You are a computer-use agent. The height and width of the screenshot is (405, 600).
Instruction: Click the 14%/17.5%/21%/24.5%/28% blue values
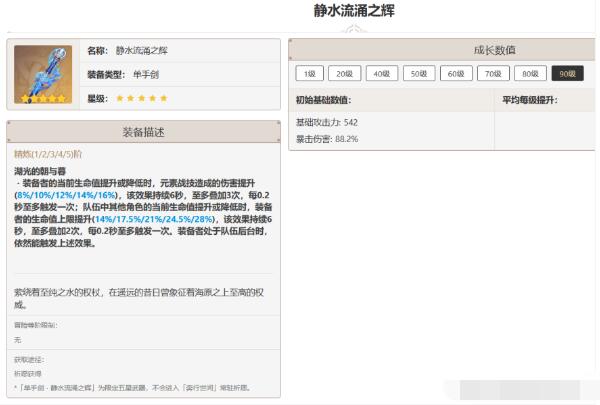154,219
